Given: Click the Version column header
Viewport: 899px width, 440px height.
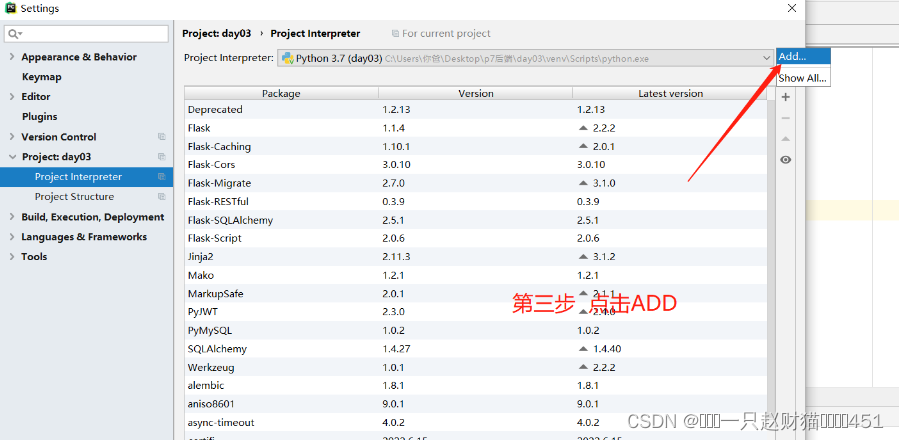Looking at the screenshot, I should (476, 94).
